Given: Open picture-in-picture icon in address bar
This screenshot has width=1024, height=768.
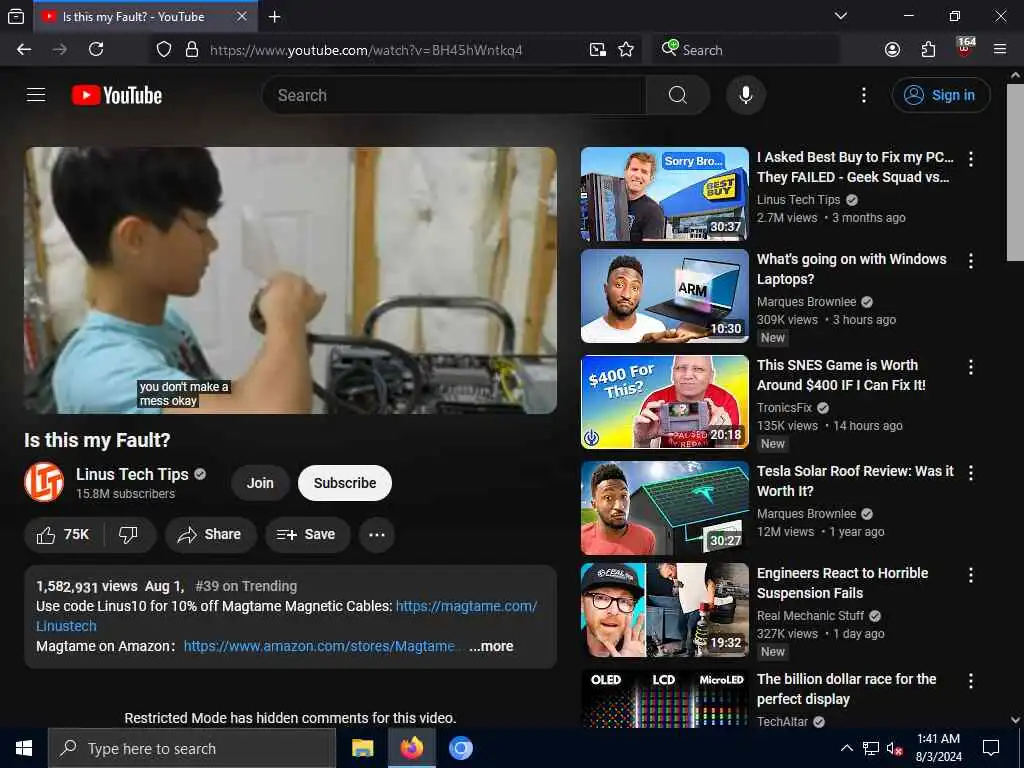Looking at the screenshot, I should click(598, 50).
